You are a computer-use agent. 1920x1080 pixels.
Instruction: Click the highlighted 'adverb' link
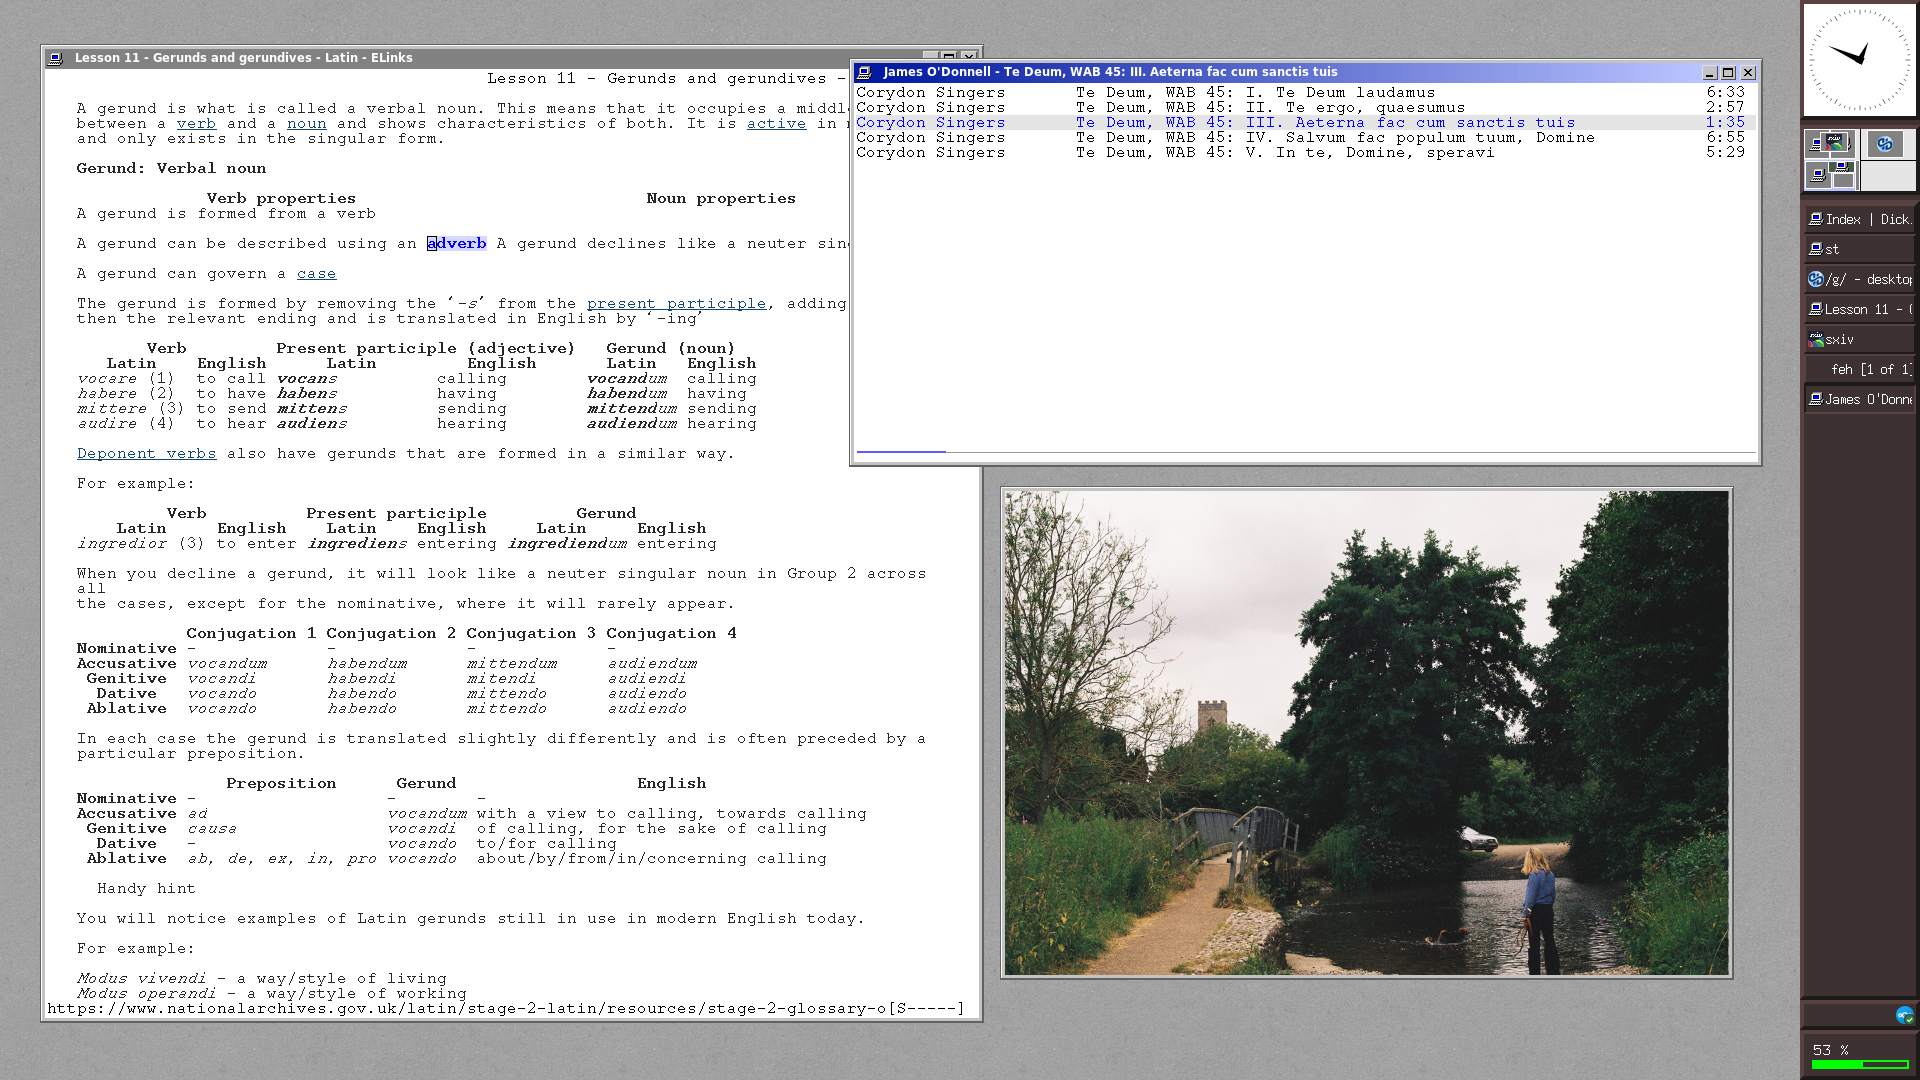coord(456,243)
